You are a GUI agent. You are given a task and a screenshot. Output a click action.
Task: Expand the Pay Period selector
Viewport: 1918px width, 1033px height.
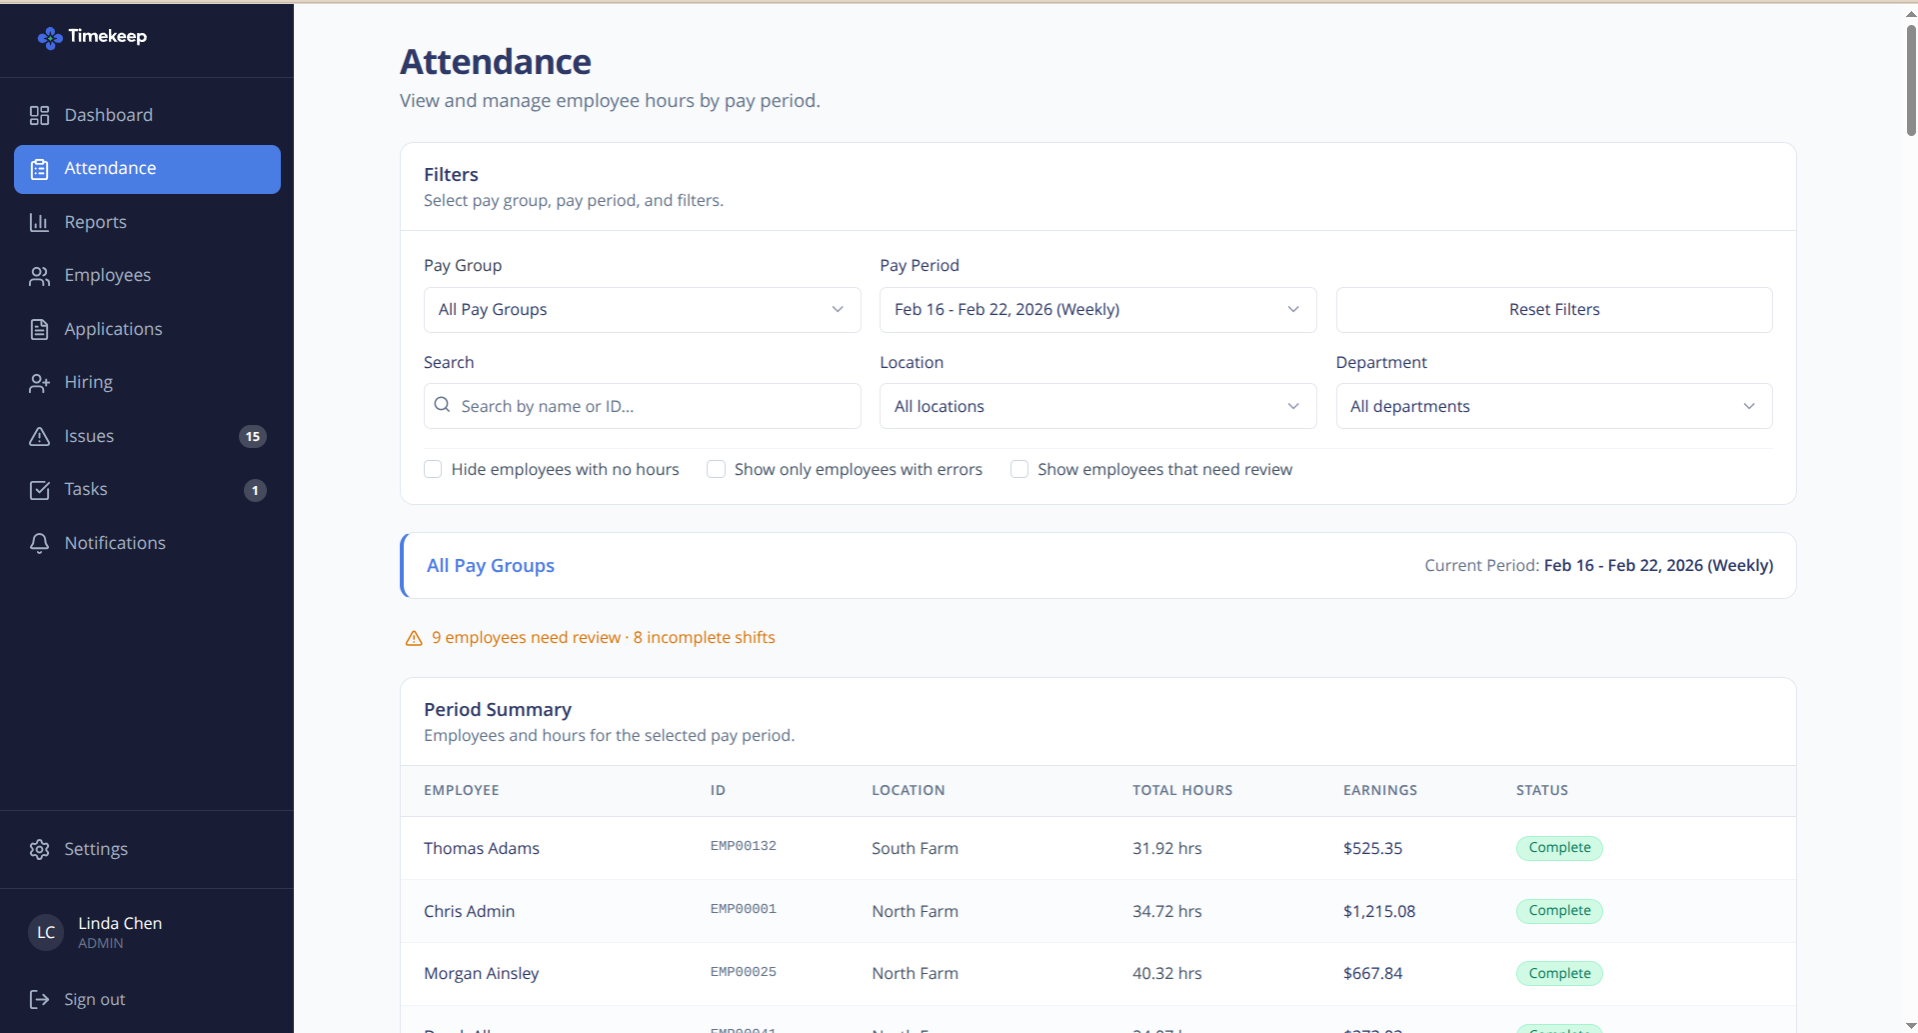(1096, 309)
